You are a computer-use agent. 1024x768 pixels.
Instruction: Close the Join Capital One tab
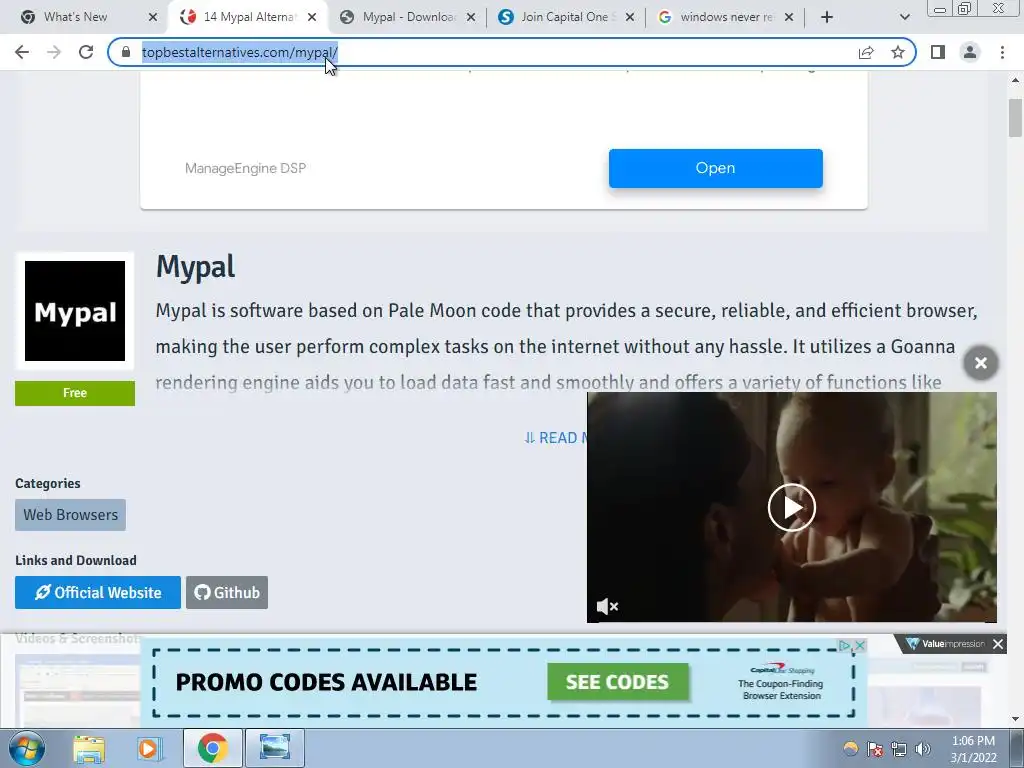tap(630, 17)
